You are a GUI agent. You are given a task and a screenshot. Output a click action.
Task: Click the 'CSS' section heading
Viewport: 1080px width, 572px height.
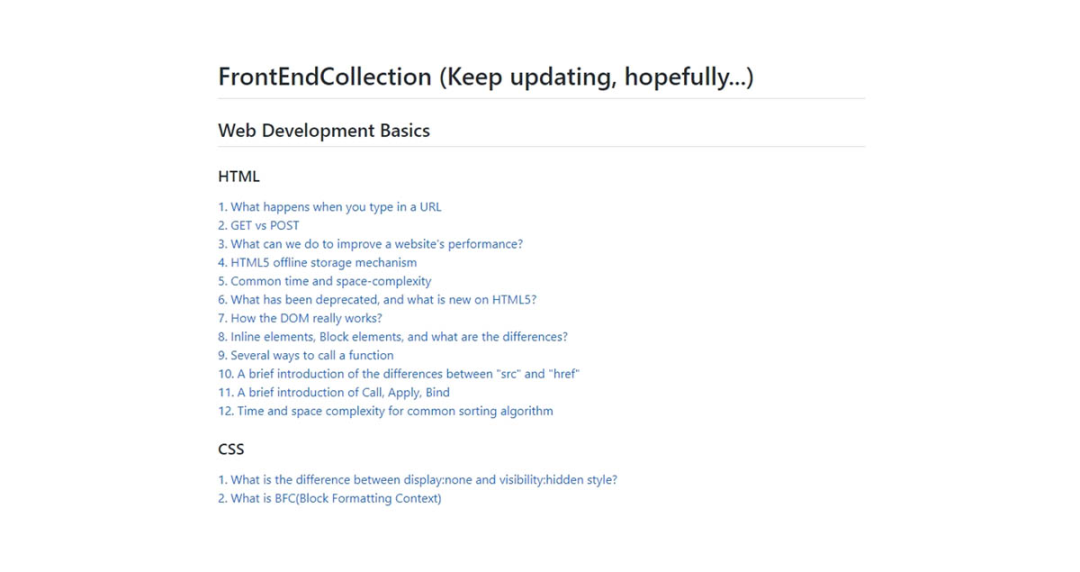[x=231, y=449]
